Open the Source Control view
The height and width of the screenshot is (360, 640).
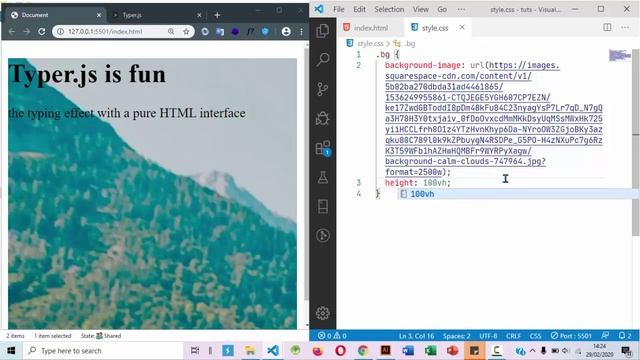coord(322,89)
